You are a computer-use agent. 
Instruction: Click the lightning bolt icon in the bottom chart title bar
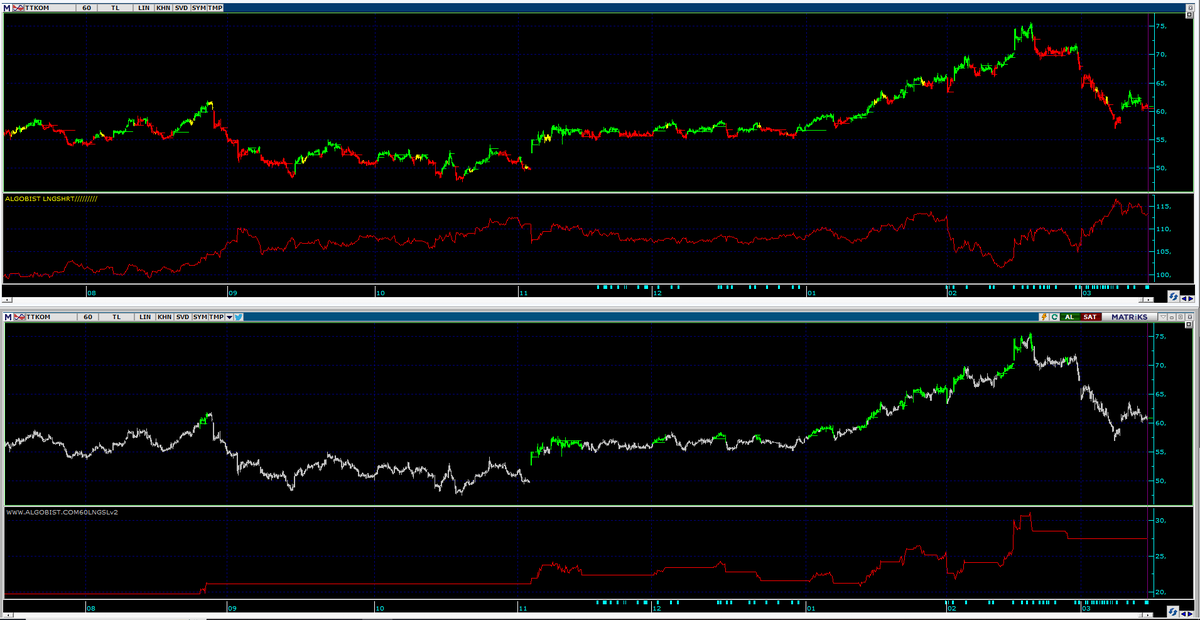pos(1044,317)
